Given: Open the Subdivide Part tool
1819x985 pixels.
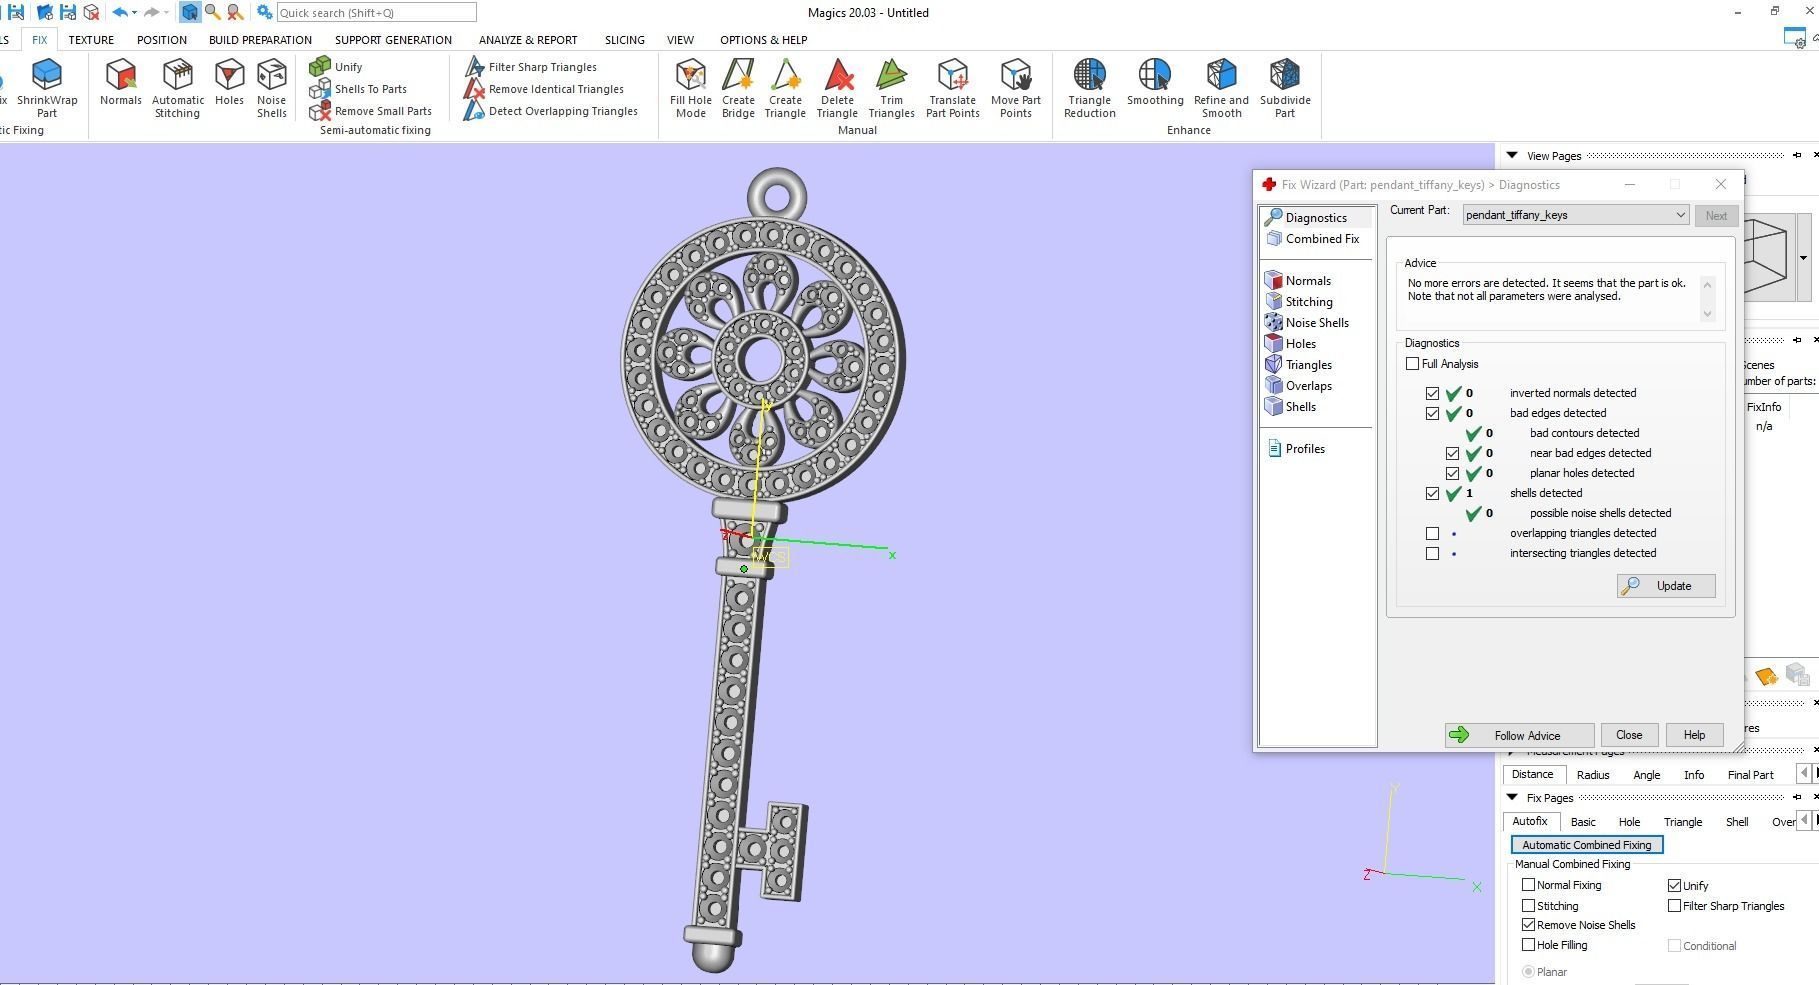Looking at the screenshot, I should click(1285, 88).
